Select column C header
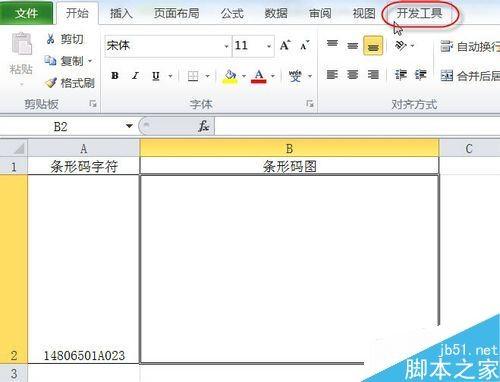This screenshot has width=500, height=382. coord(469,148)
